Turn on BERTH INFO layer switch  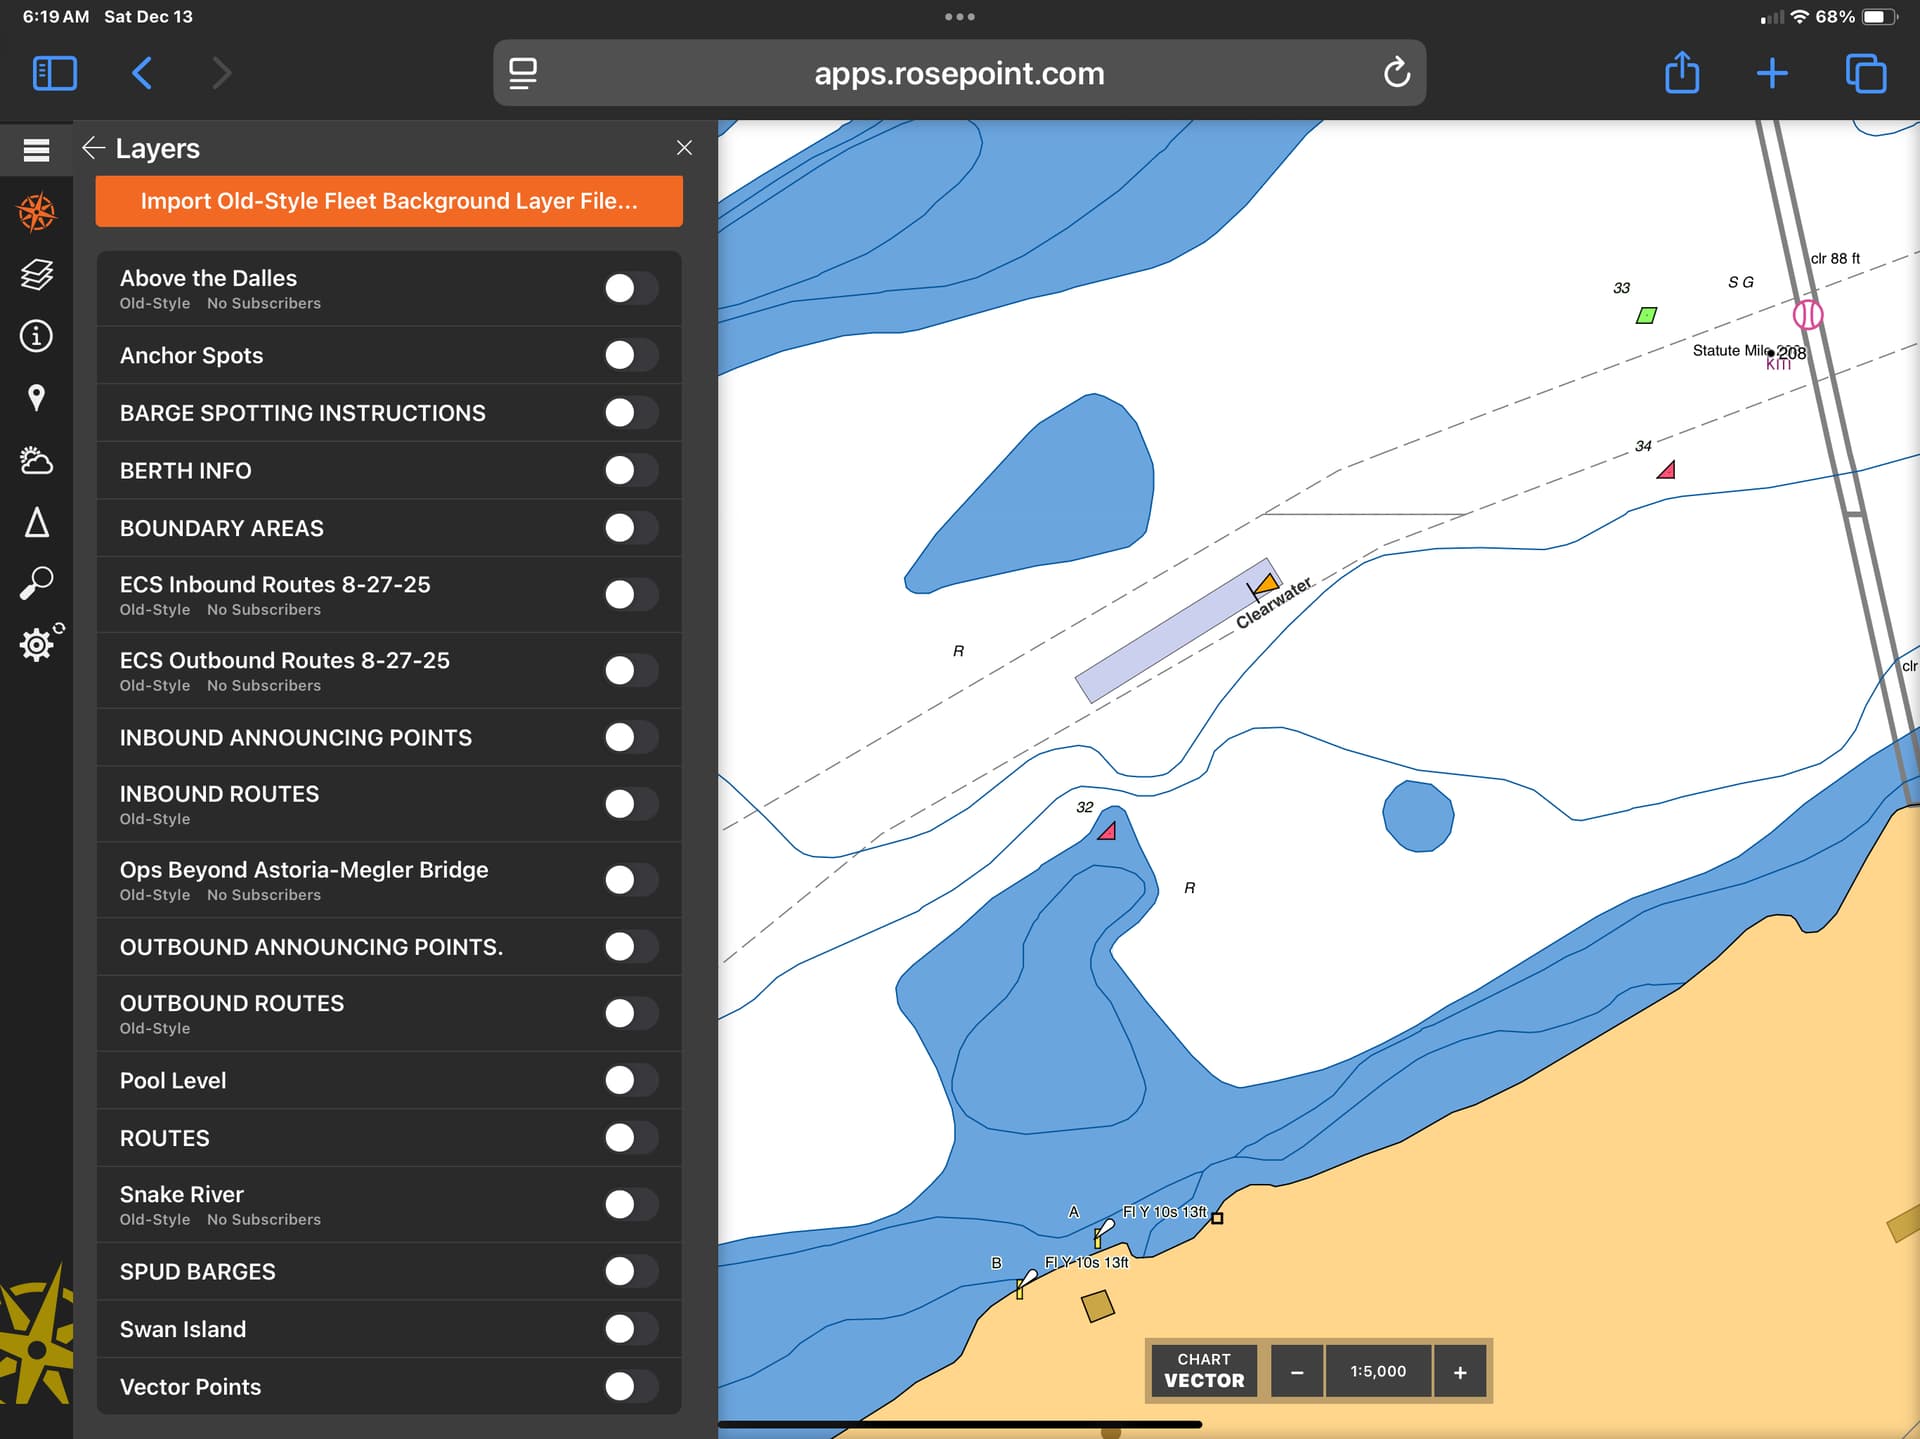[x=630, y=470]
